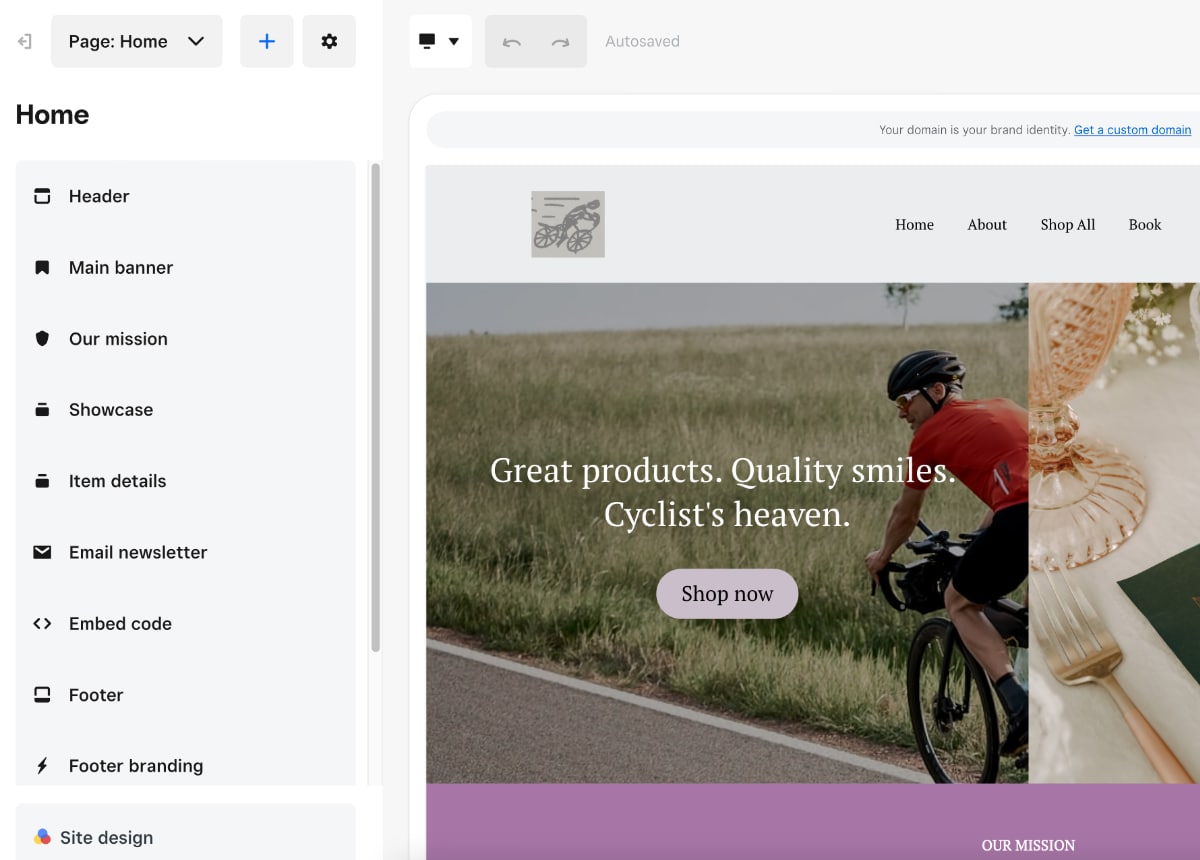The image size is (1200, 860).
Task: Open the Item details section label
Action: [x=117, y=481]
